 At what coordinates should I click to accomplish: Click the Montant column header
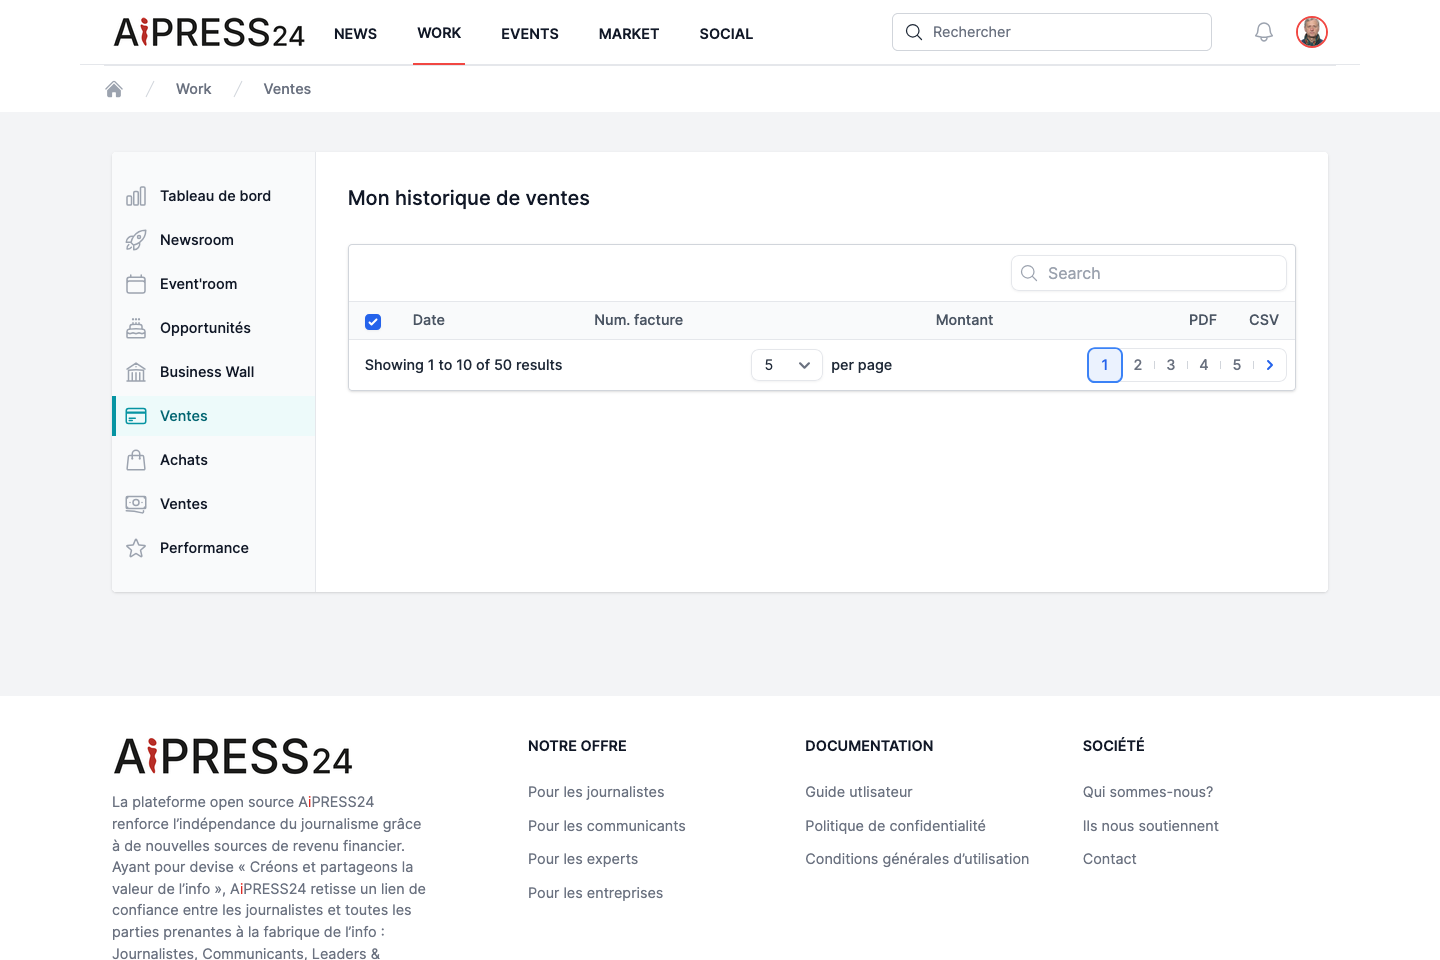[x=964, y=320]
